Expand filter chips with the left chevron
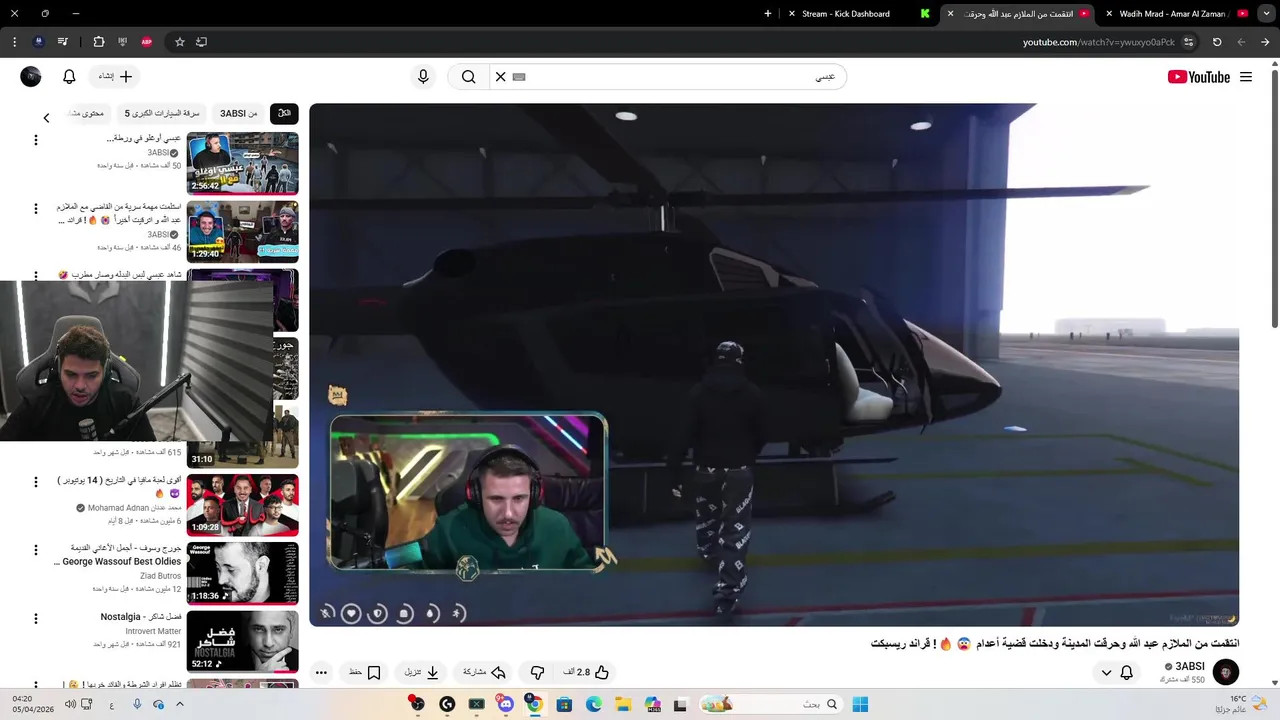 (x=46, y=118)
